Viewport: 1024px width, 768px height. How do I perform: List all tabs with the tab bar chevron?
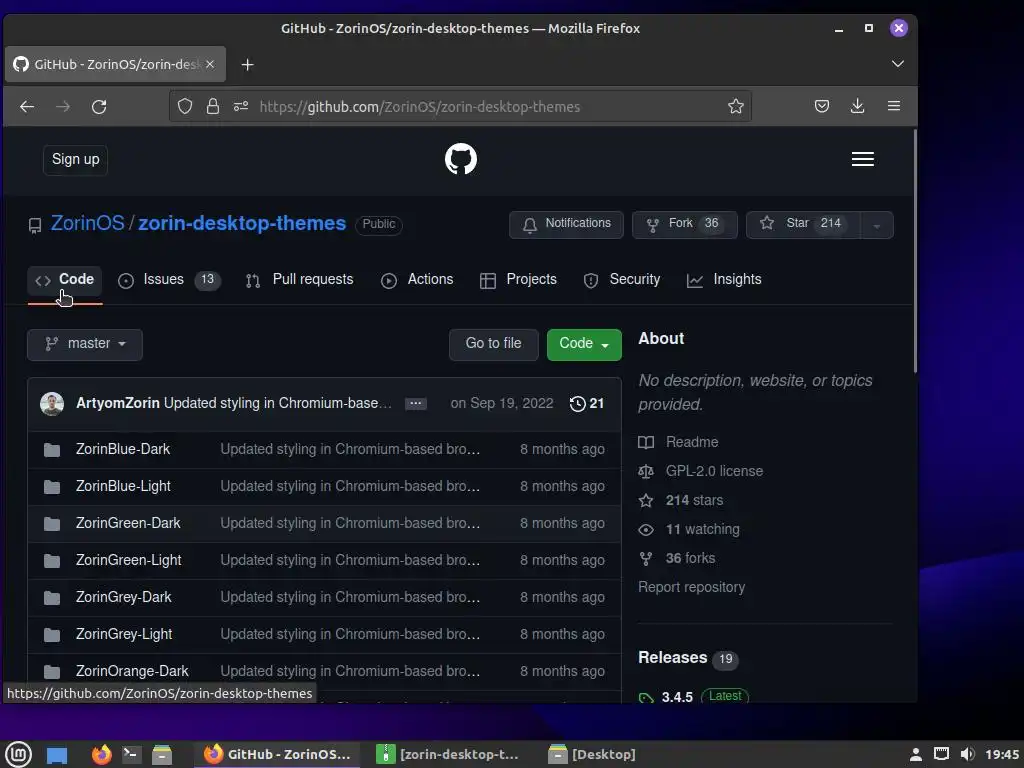coord(898,64)
